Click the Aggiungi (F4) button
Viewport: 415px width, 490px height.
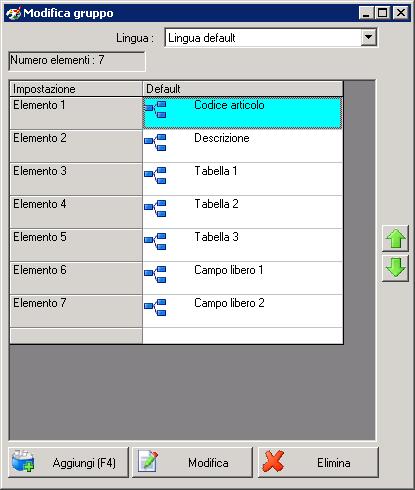(x=68, y=463)
